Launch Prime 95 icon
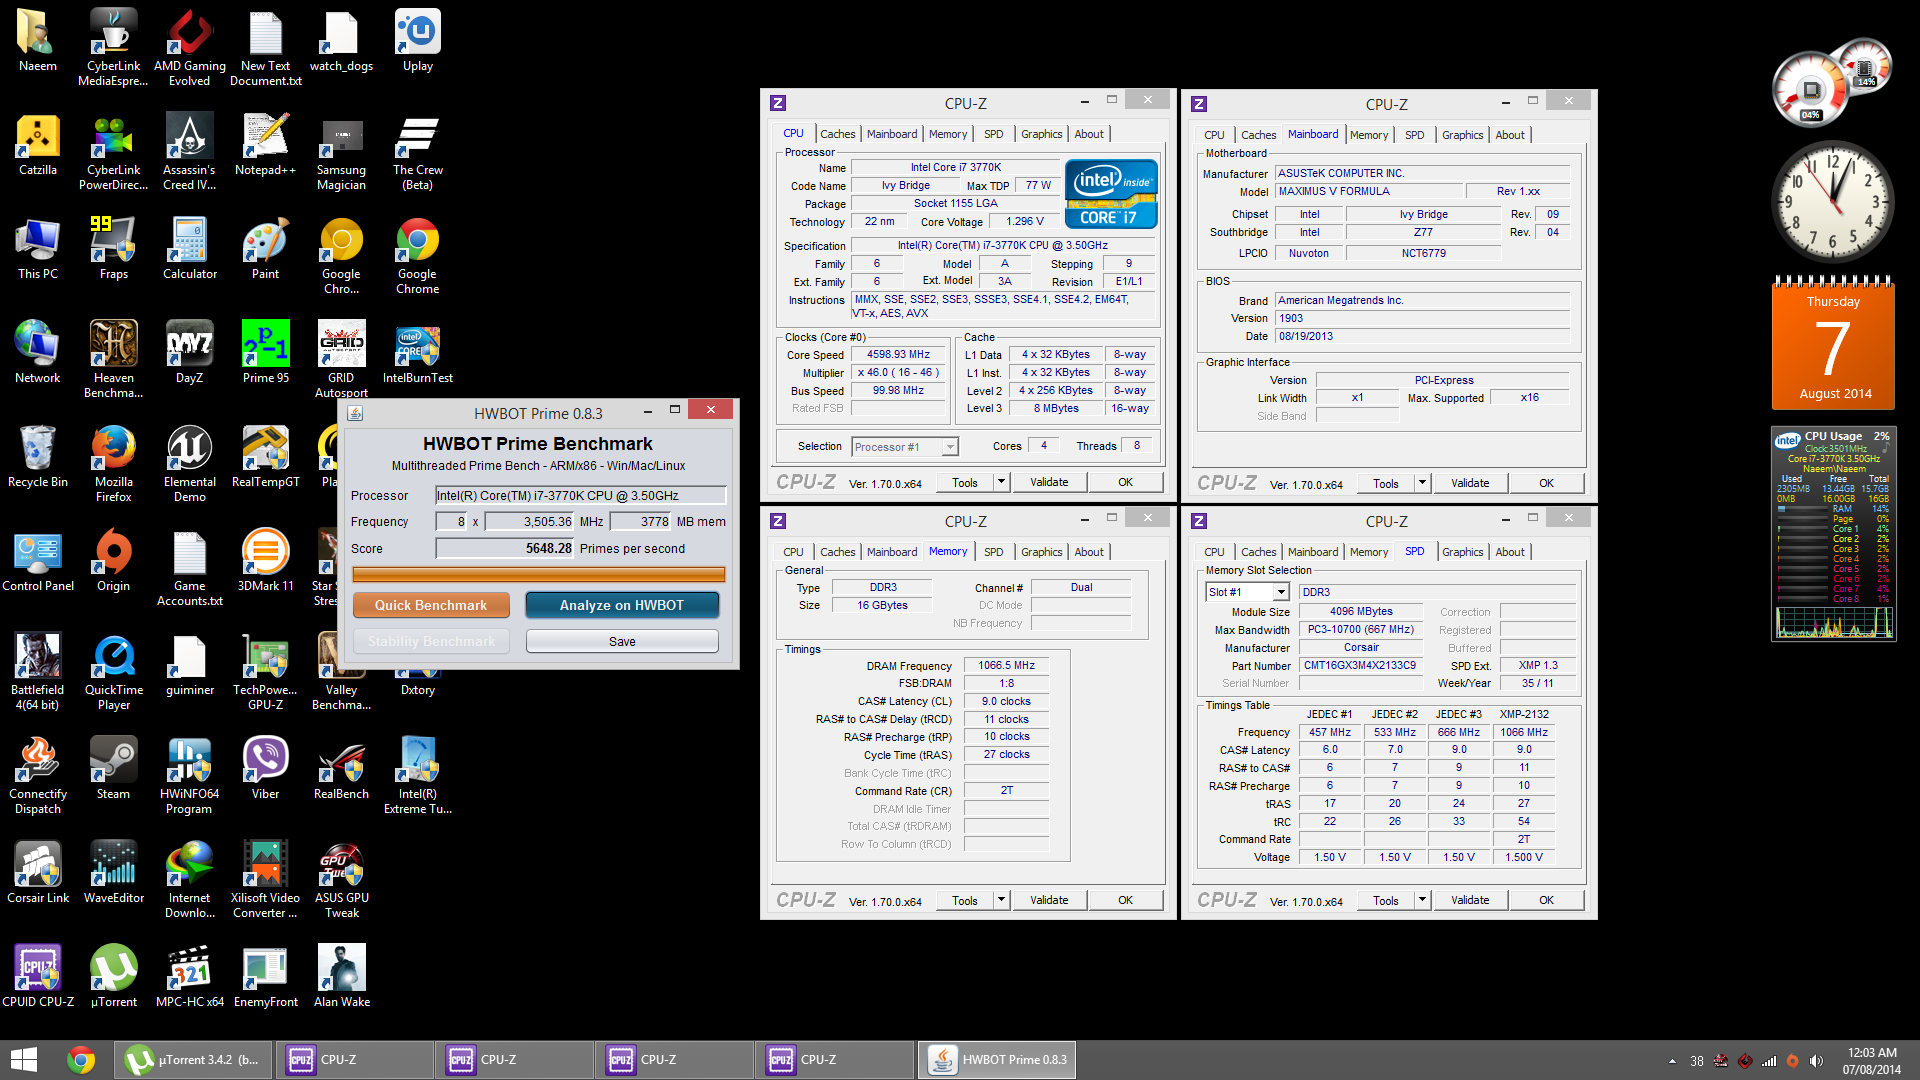The image size is (1920, 1080). (265, 353)
